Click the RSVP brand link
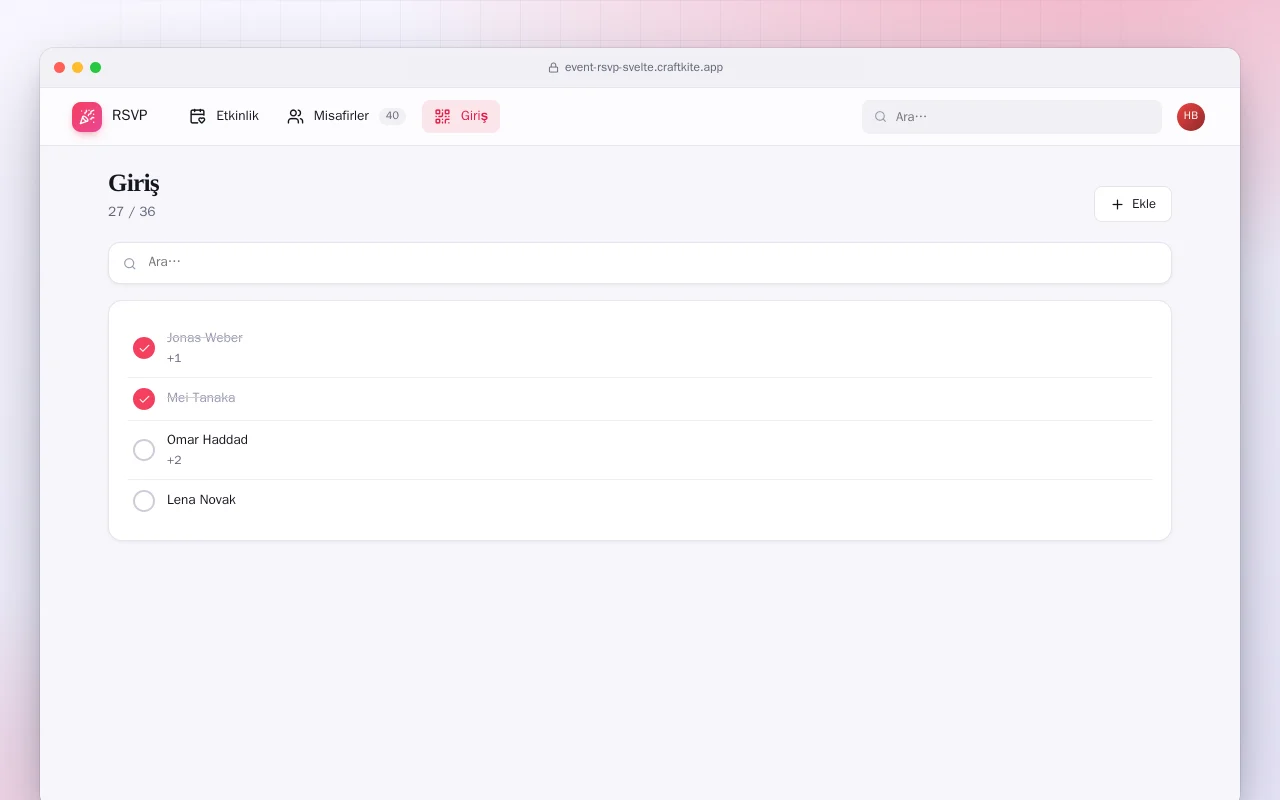This screenshot has width=1280, height=800. (x=110, y=117)
